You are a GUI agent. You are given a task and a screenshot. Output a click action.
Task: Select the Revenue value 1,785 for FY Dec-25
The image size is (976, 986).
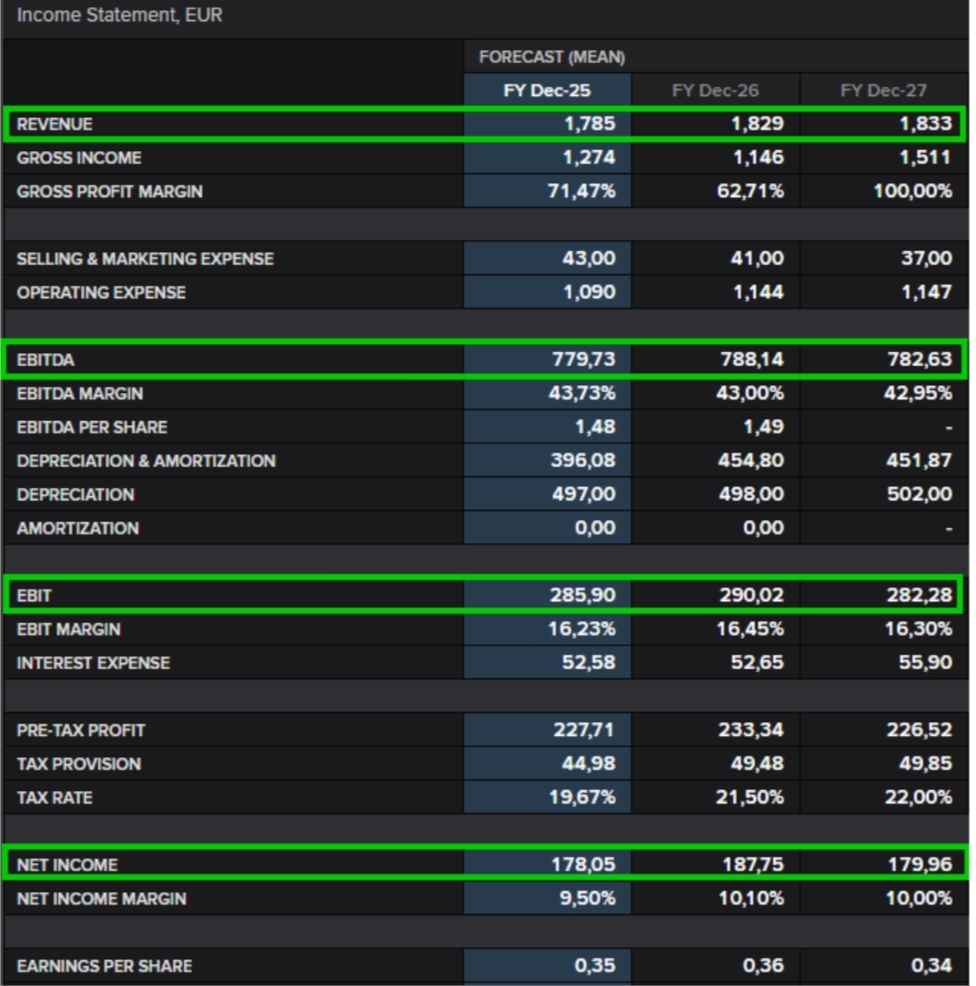[590, 124]
